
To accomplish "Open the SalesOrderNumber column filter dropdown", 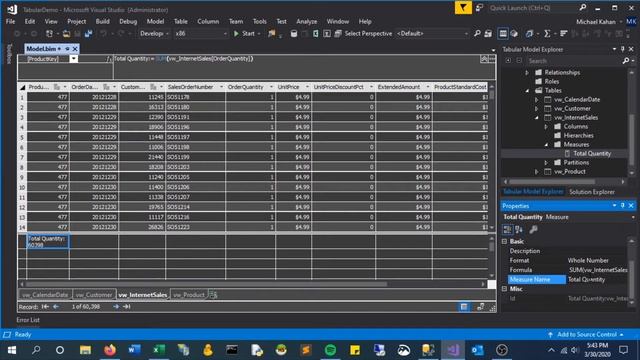I will point(221,87).
